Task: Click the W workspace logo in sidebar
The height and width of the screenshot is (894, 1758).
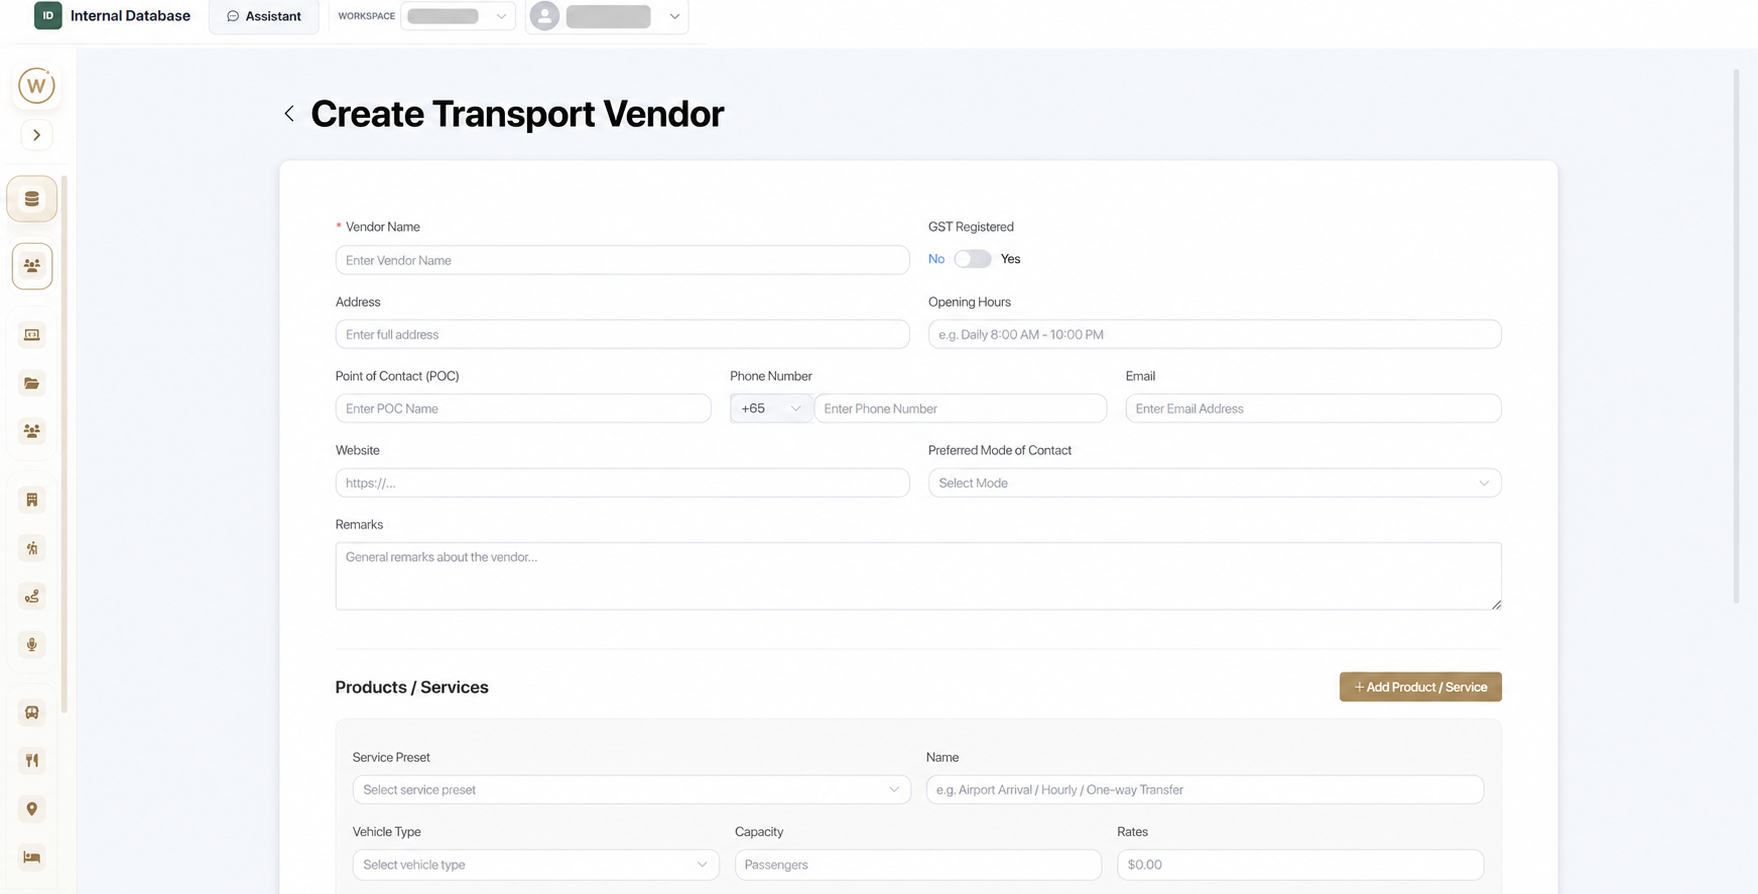Action: tap(37, 86)
